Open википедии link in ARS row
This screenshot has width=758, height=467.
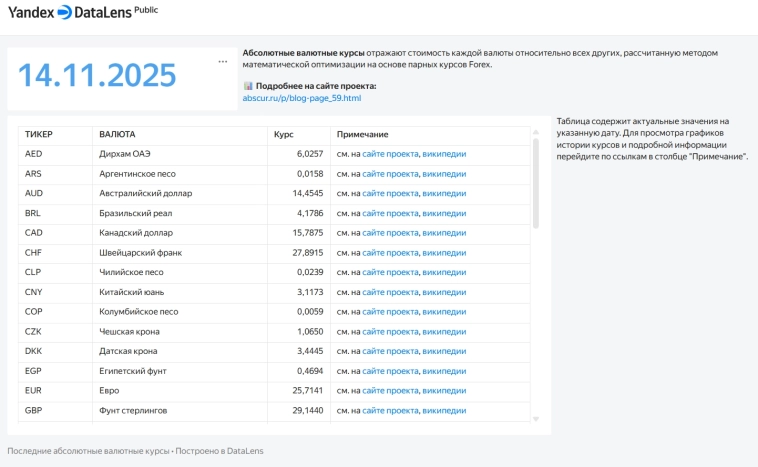tap(444, 174)
